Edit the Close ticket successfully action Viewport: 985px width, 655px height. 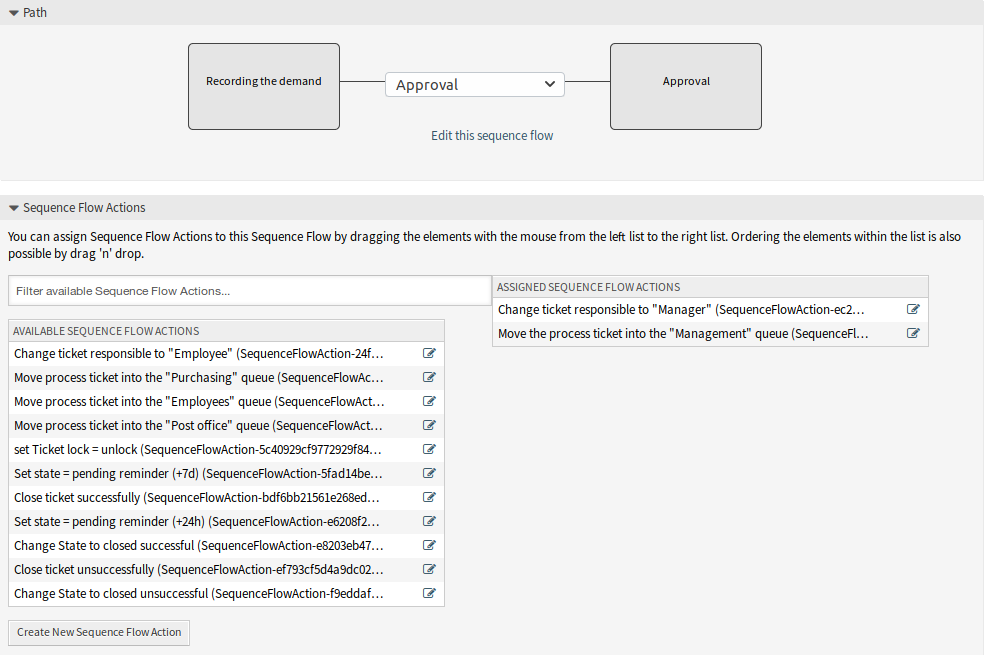[429, 497]
